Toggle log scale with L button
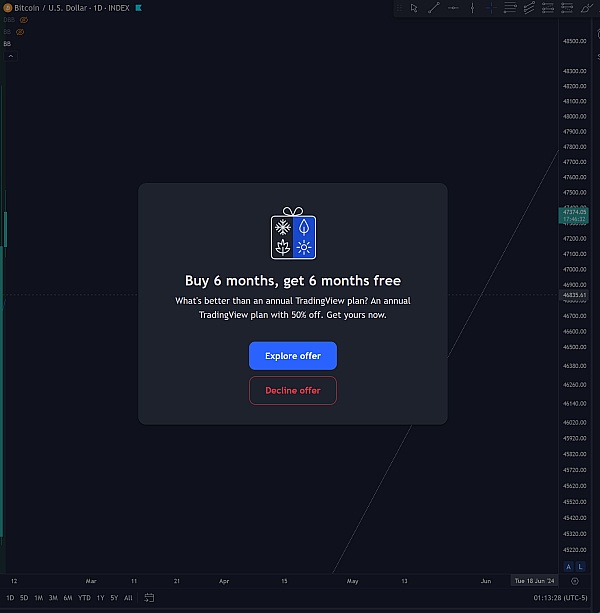 pos(580,566)
